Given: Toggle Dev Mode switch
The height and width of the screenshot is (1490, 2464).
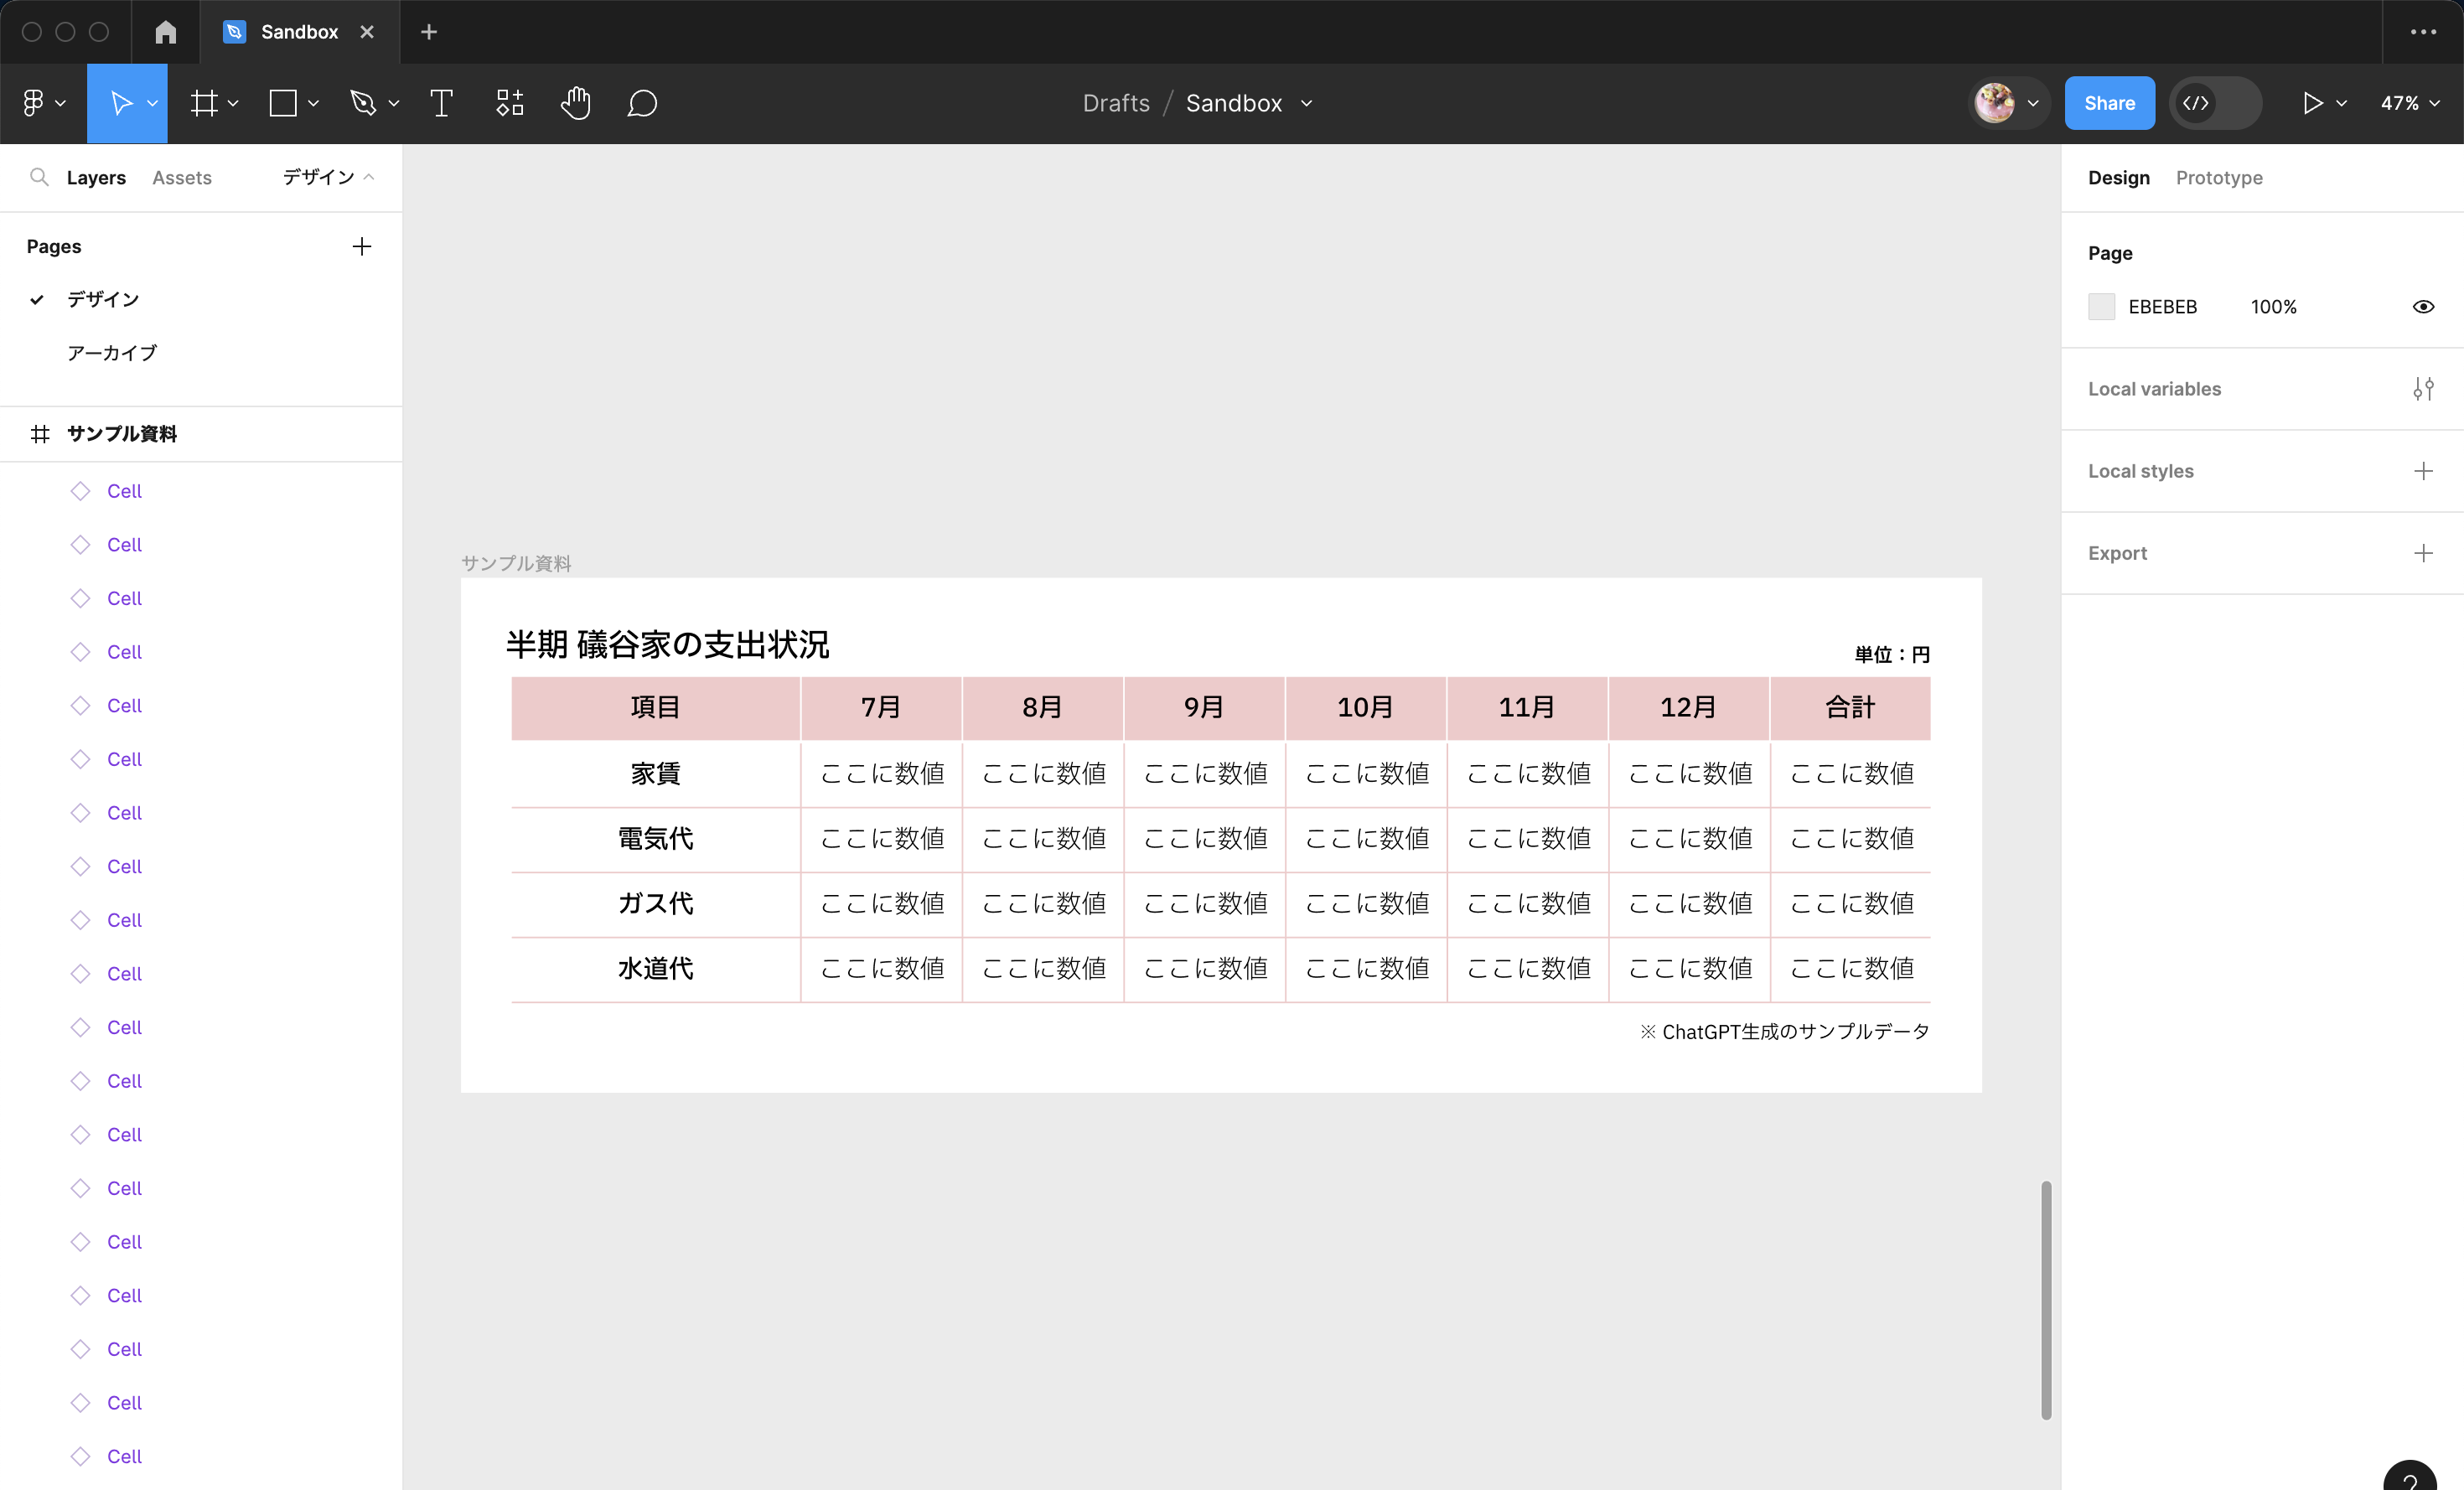Looking at the screenshot, I should [2215, 103].
